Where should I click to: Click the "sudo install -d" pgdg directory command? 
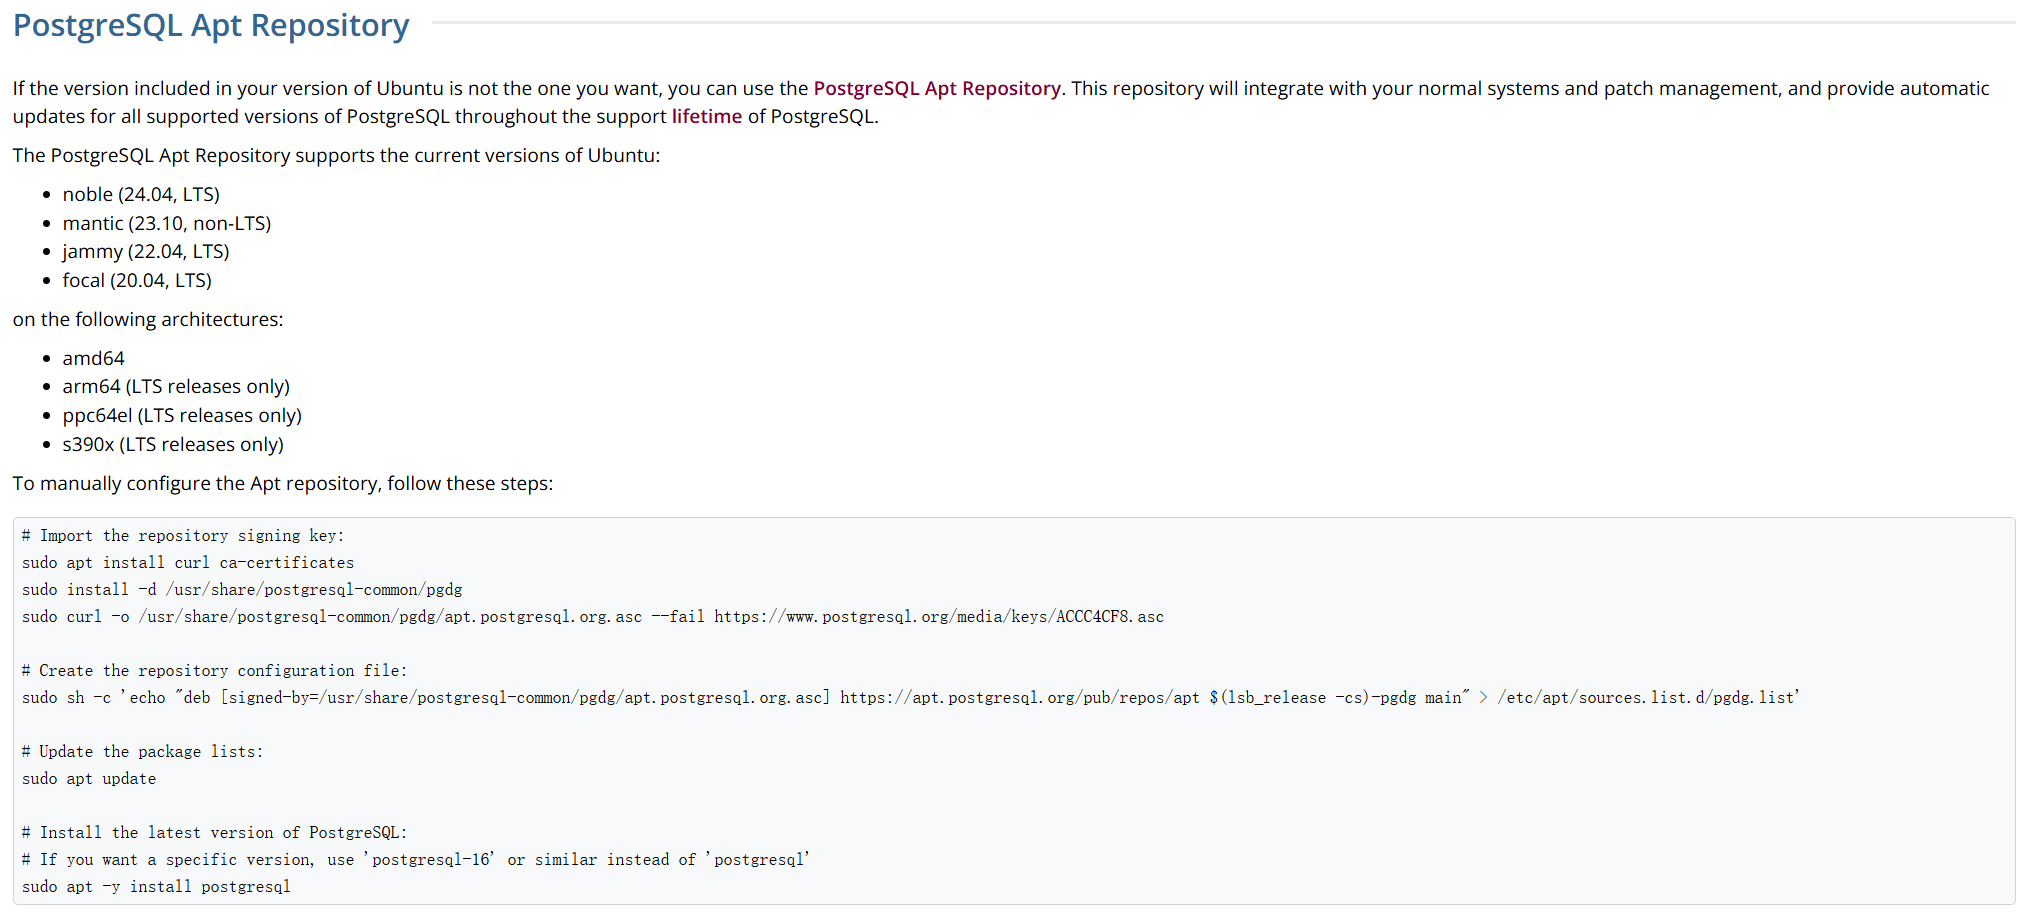click(x=242, y=589)
